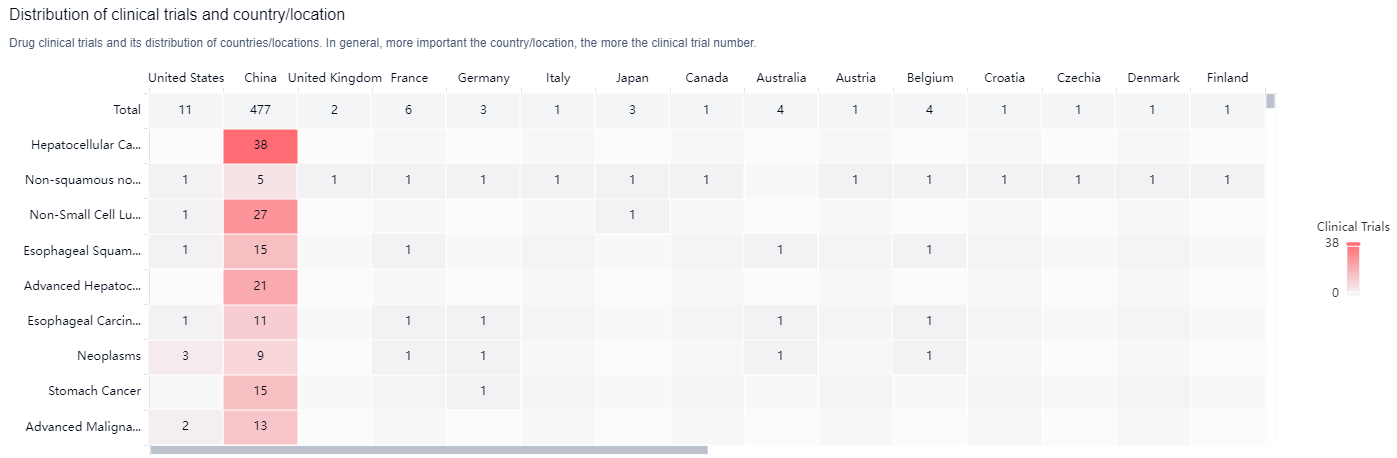
Task: Select the United States column header
Action: point(186,78)
